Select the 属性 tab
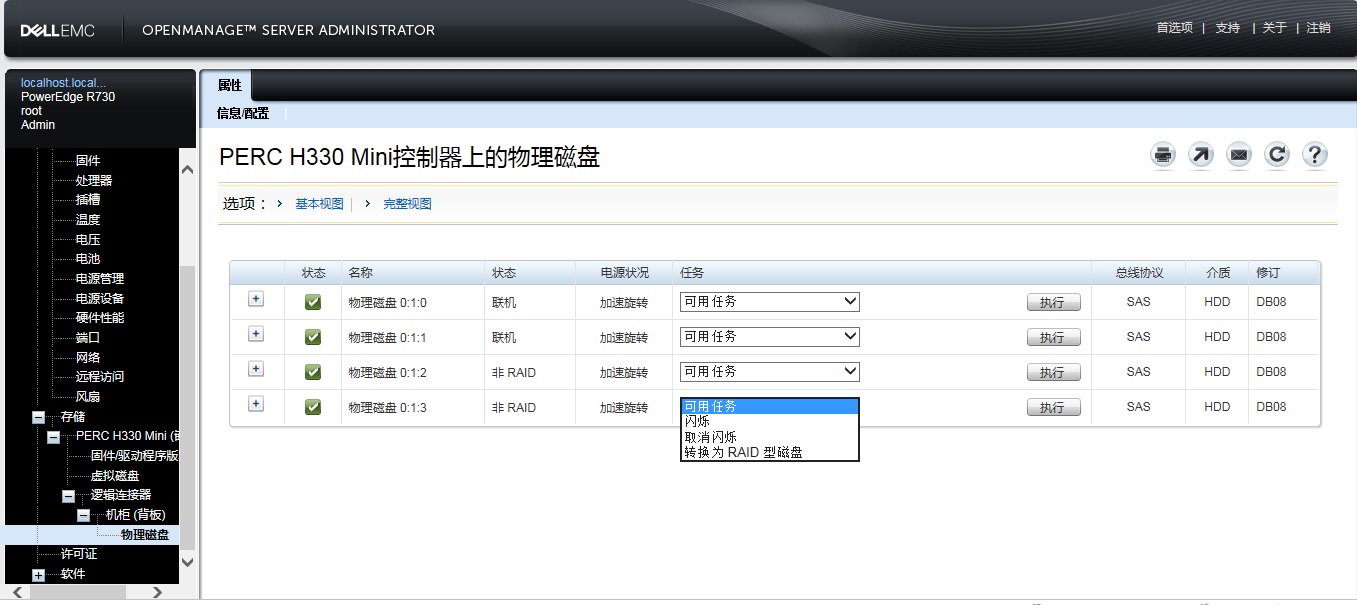 228,85
